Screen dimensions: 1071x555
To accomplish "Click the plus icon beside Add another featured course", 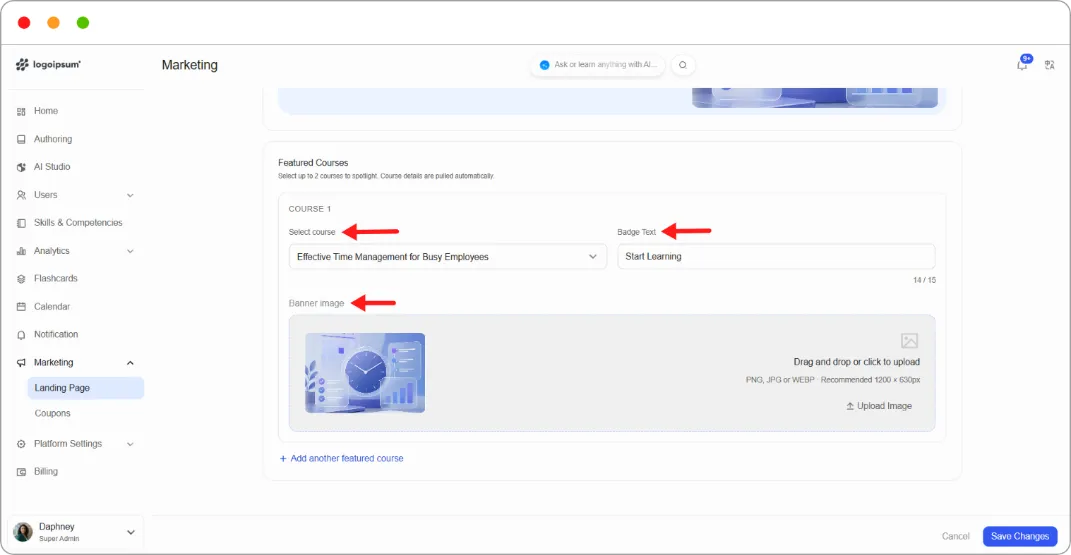I will coord(283,459).
